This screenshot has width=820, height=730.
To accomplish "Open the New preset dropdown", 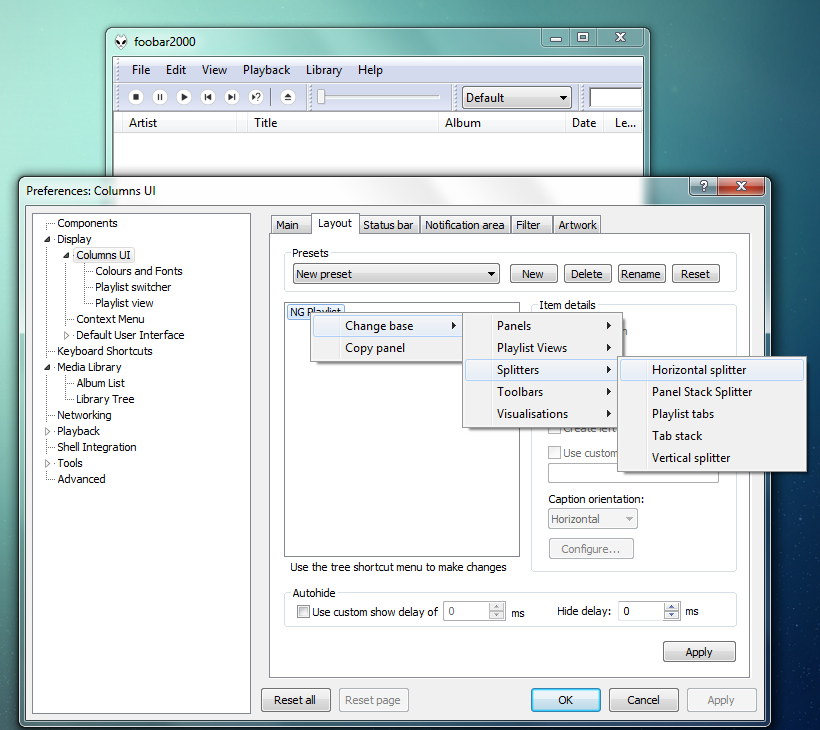I will click(492, 273).
